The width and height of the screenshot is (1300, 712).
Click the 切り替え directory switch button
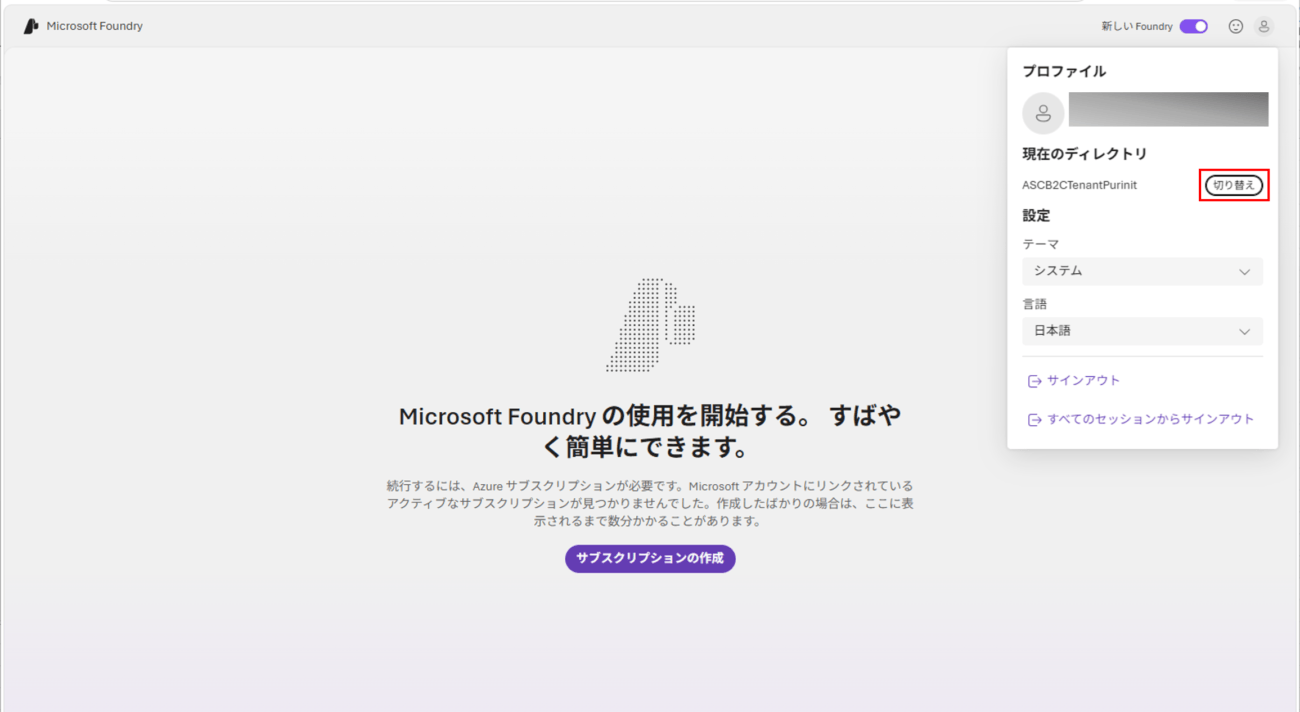[1234, 185]
